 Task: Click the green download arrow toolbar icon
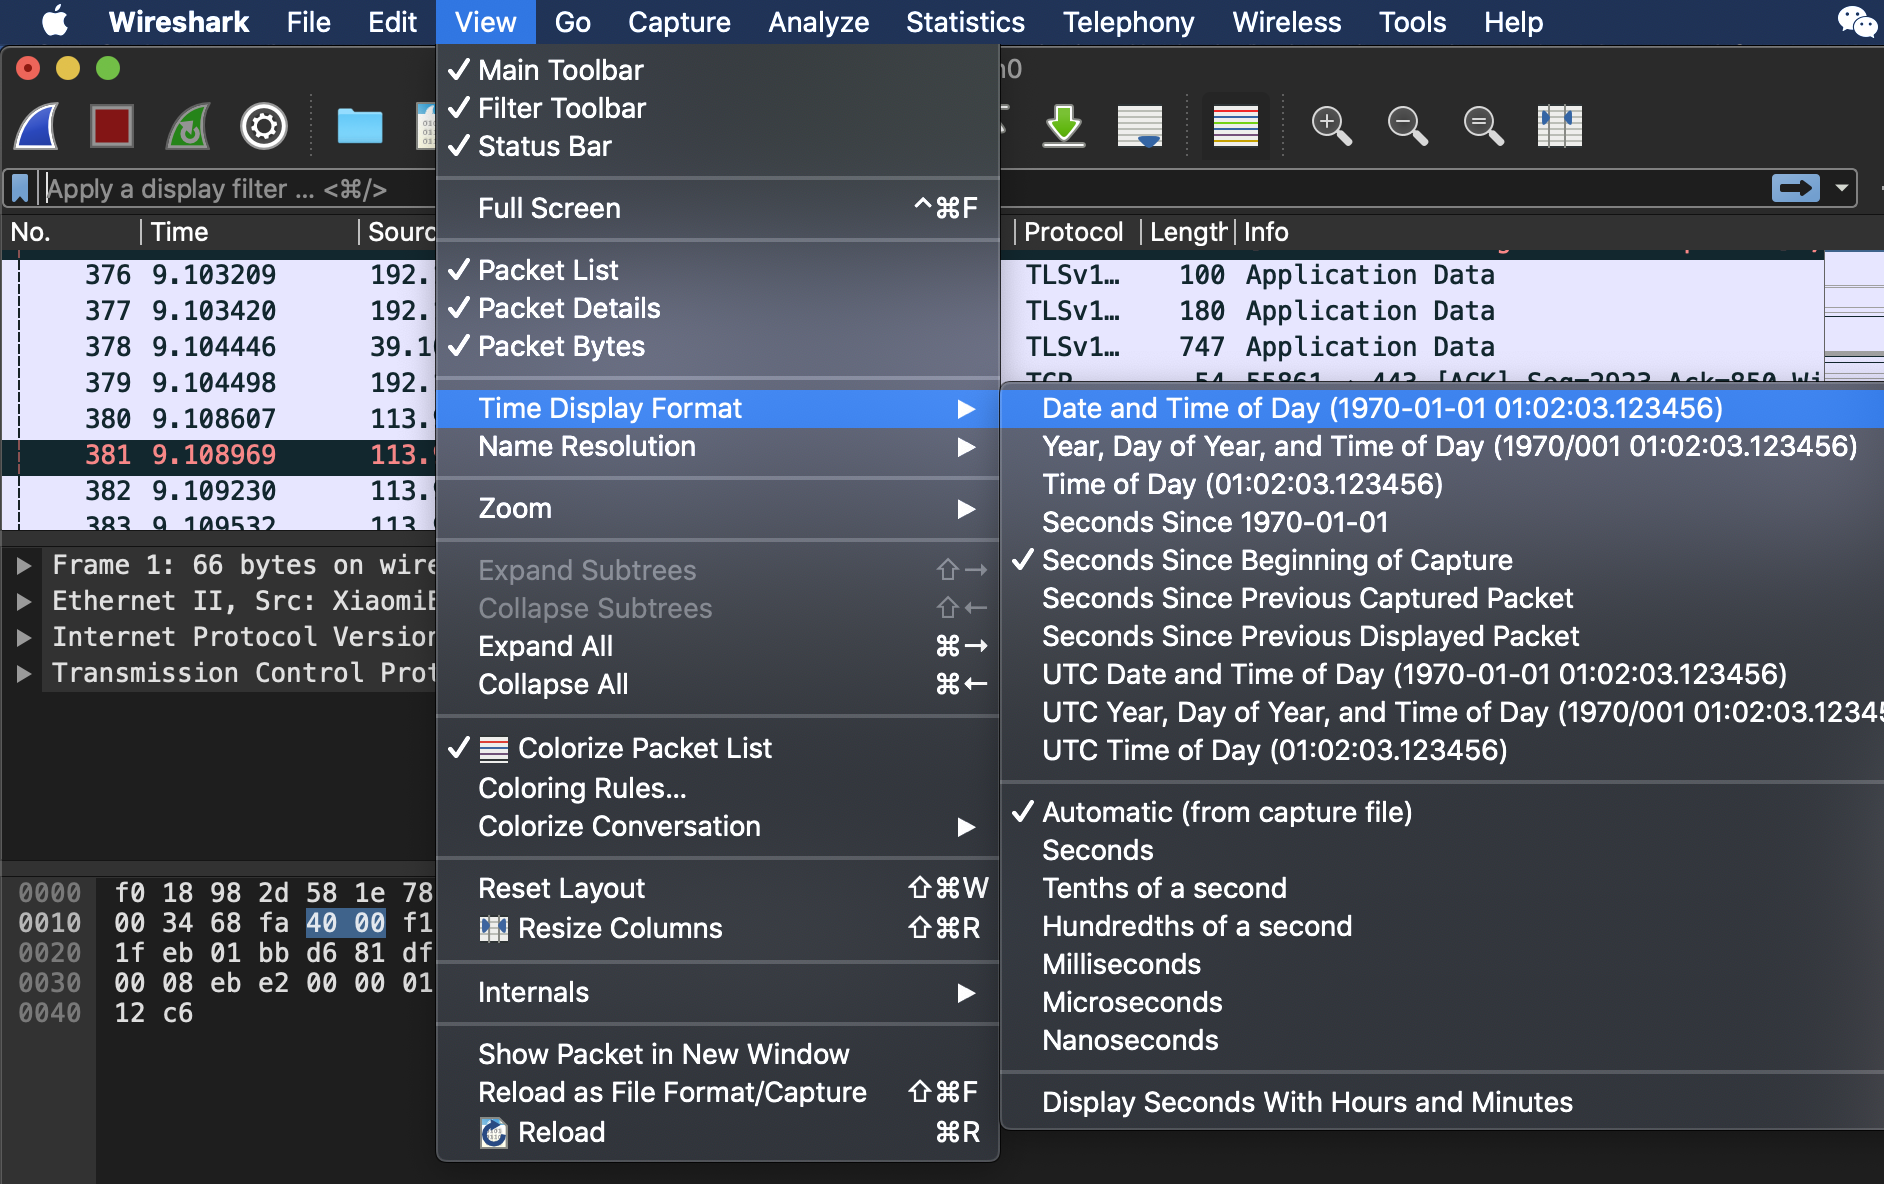tap(1064, 126)
